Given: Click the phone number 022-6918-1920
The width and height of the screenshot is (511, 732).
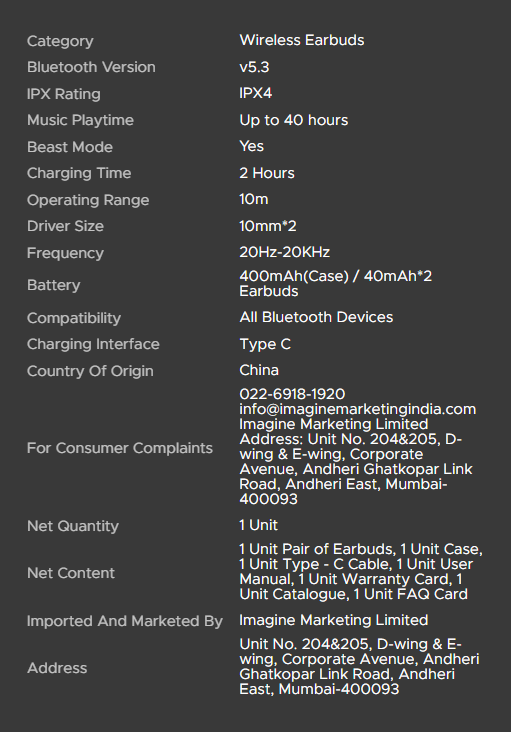Looking at the screenshot, I should point(292,394).
